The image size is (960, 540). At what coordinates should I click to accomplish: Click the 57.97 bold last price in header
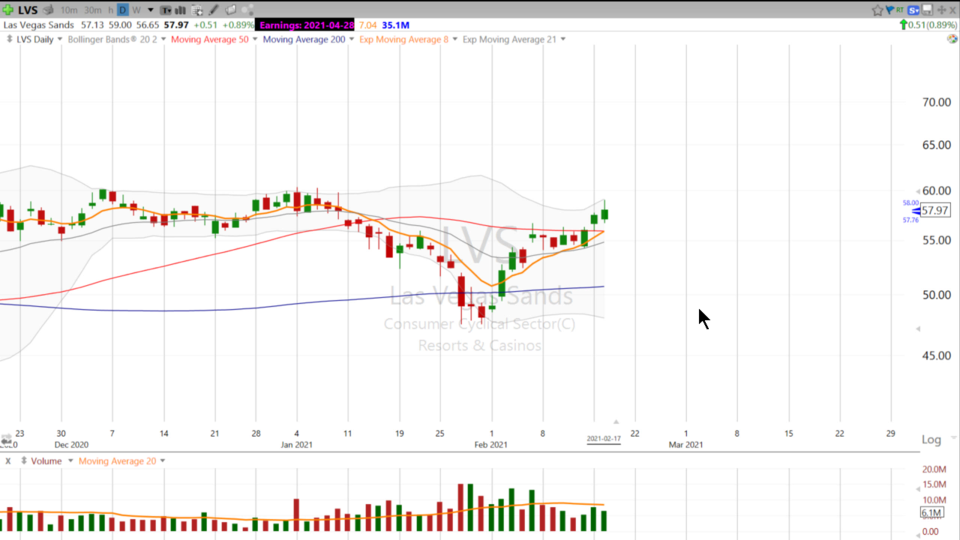[x=176, y=25]
